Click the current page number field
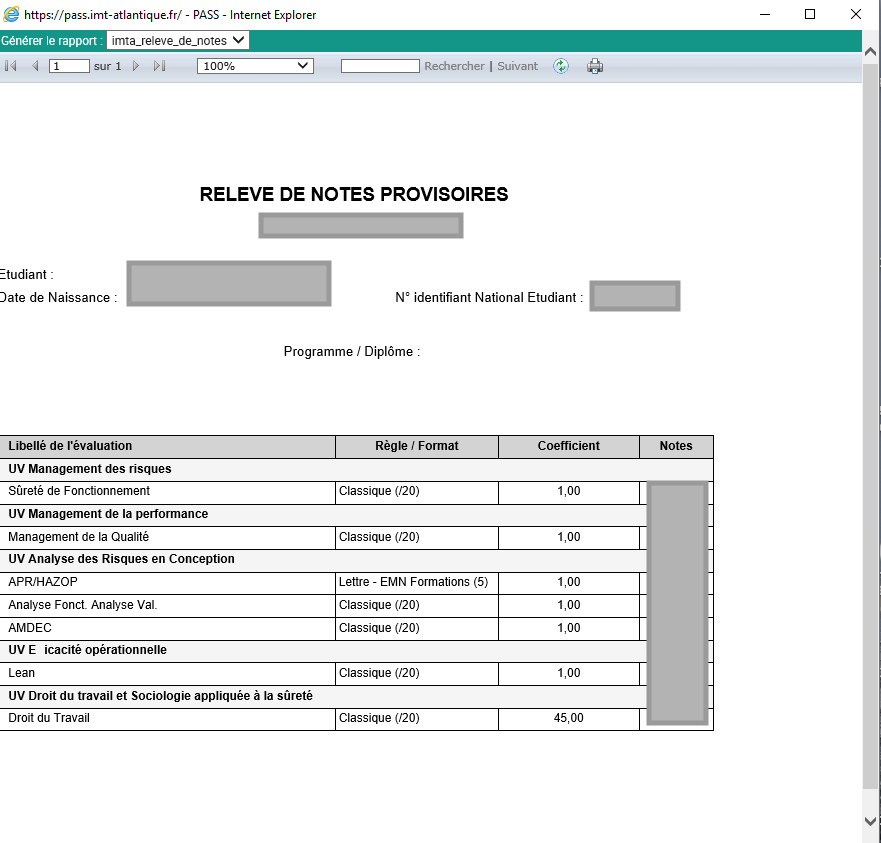881x843 pixels. click(x=69, y=66)
